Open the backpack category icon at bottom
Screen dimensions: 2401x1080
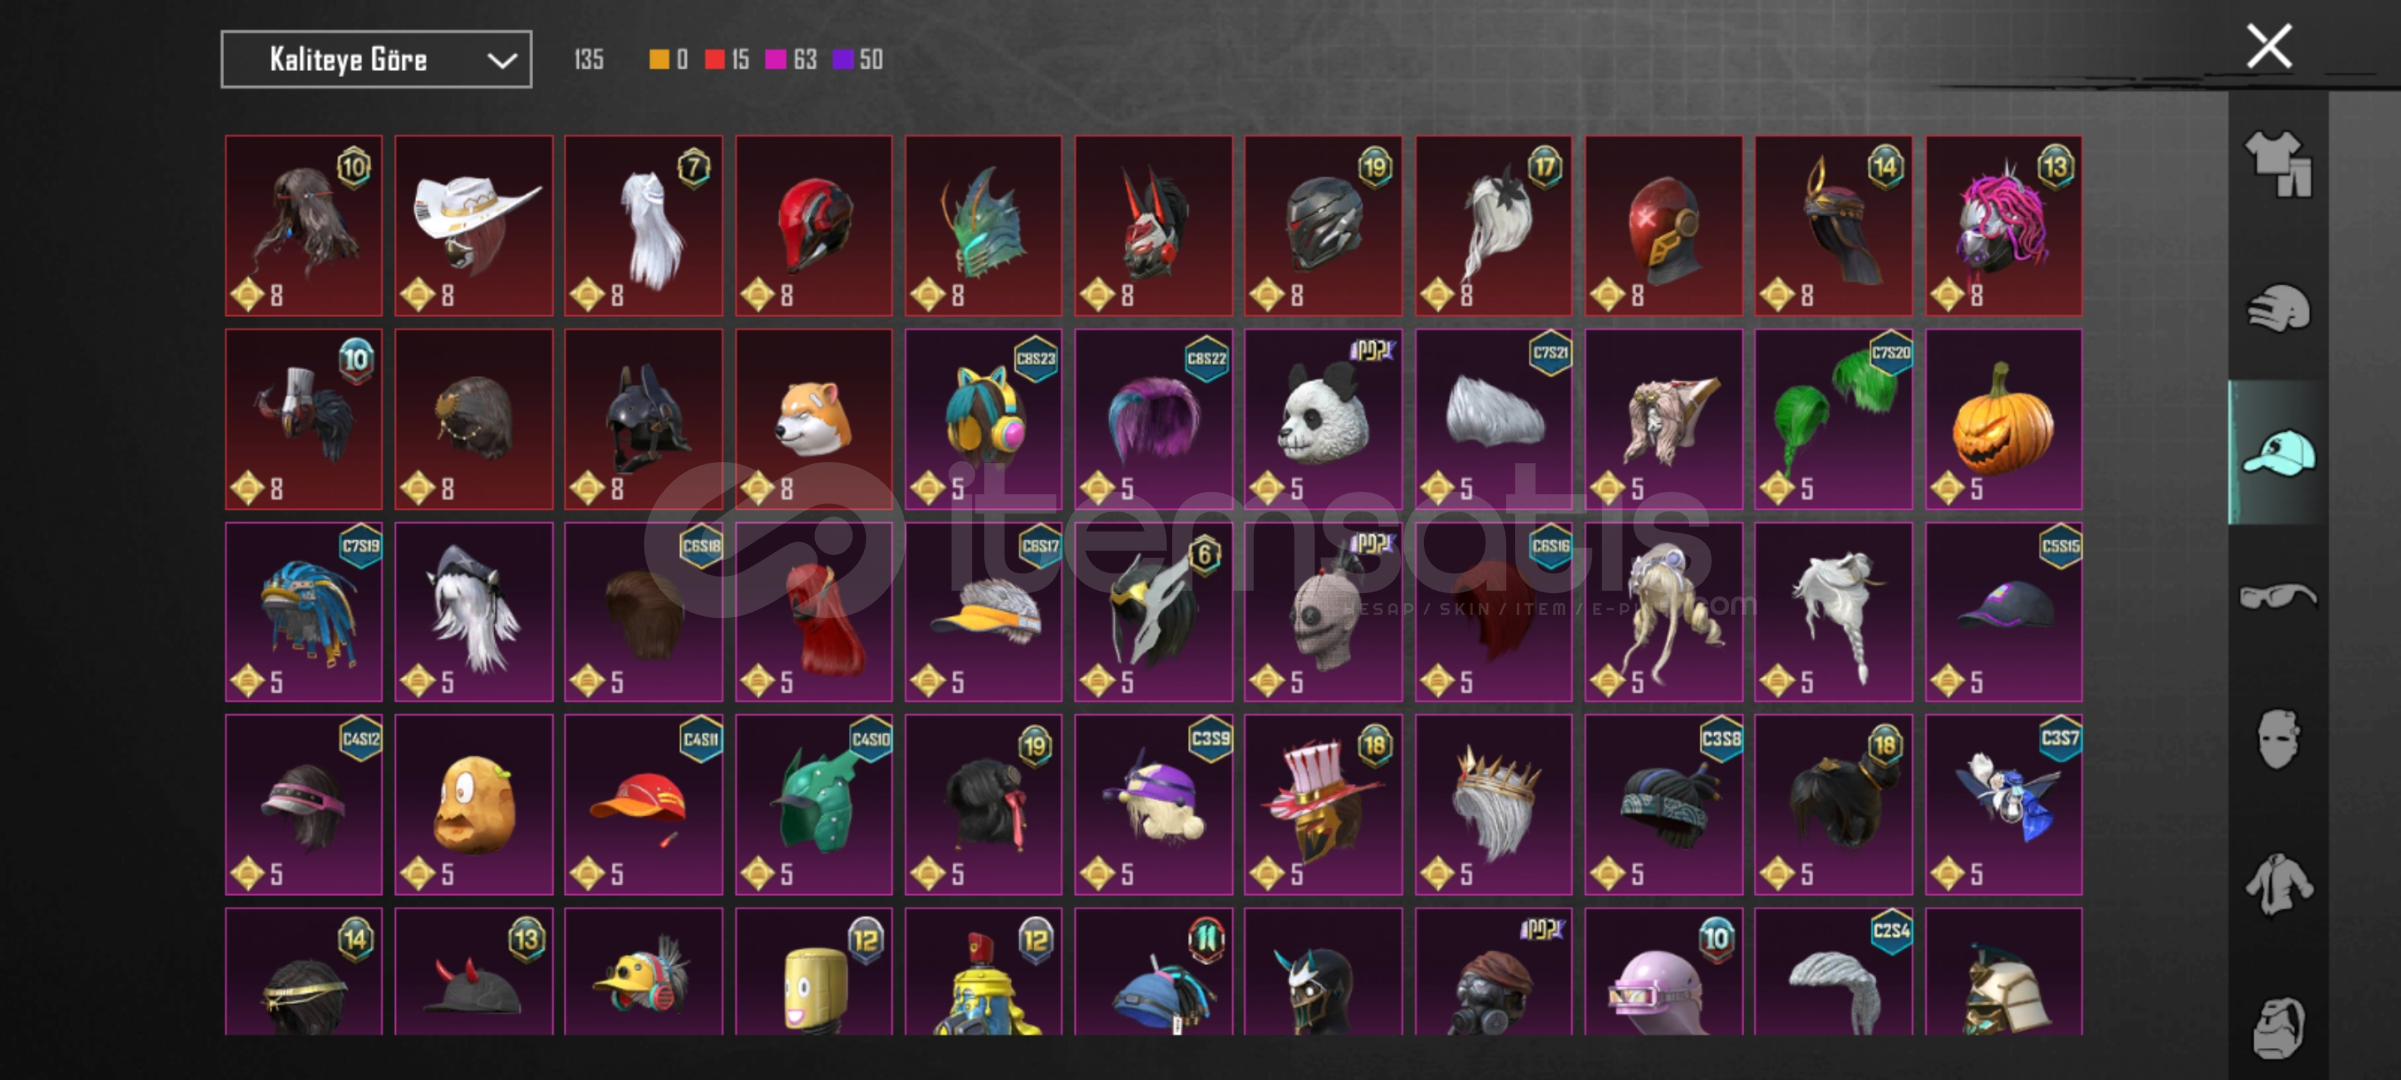pos(2279,1028)
